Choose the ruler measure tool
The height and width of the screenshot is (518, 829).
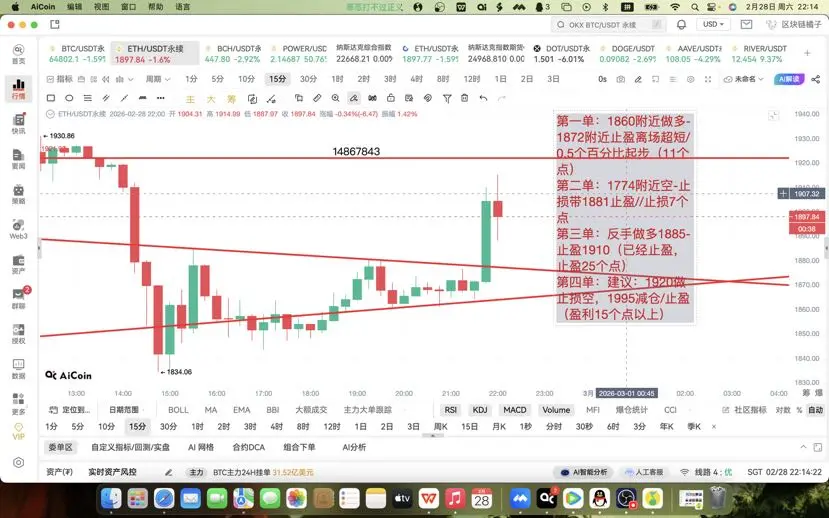coord(317,98)
